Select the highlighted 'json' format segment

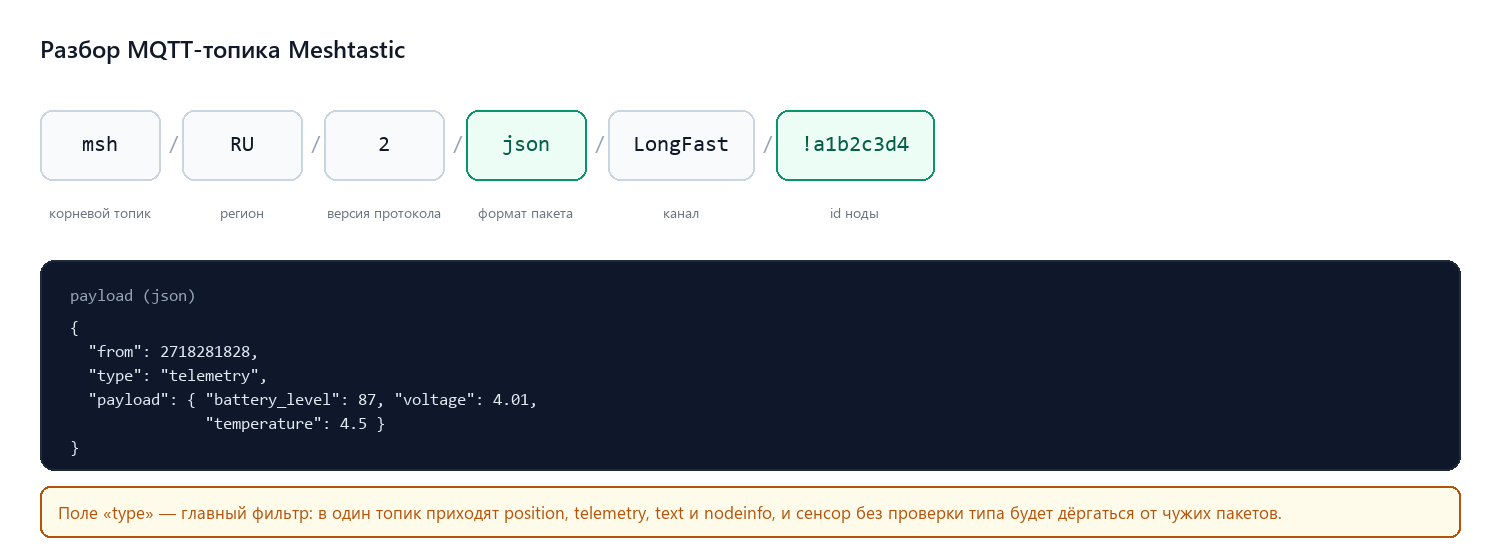click(526, 145)
